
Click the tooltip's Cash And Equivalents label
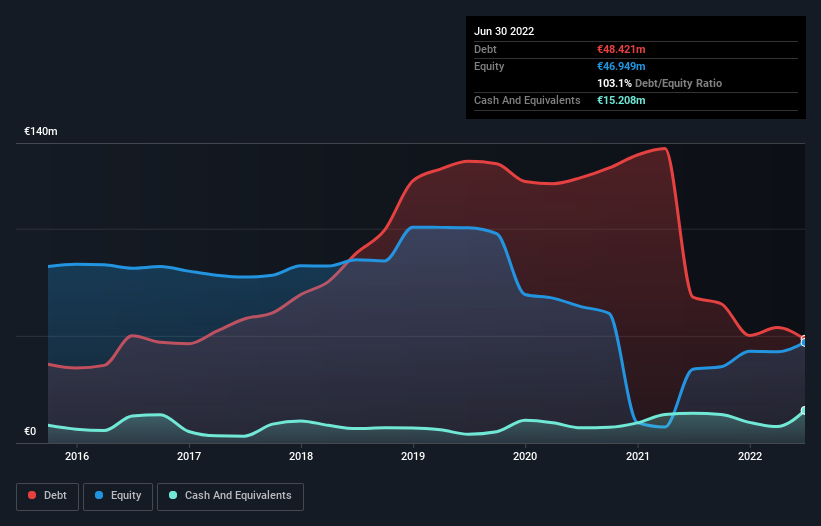[x=527, y=100]
